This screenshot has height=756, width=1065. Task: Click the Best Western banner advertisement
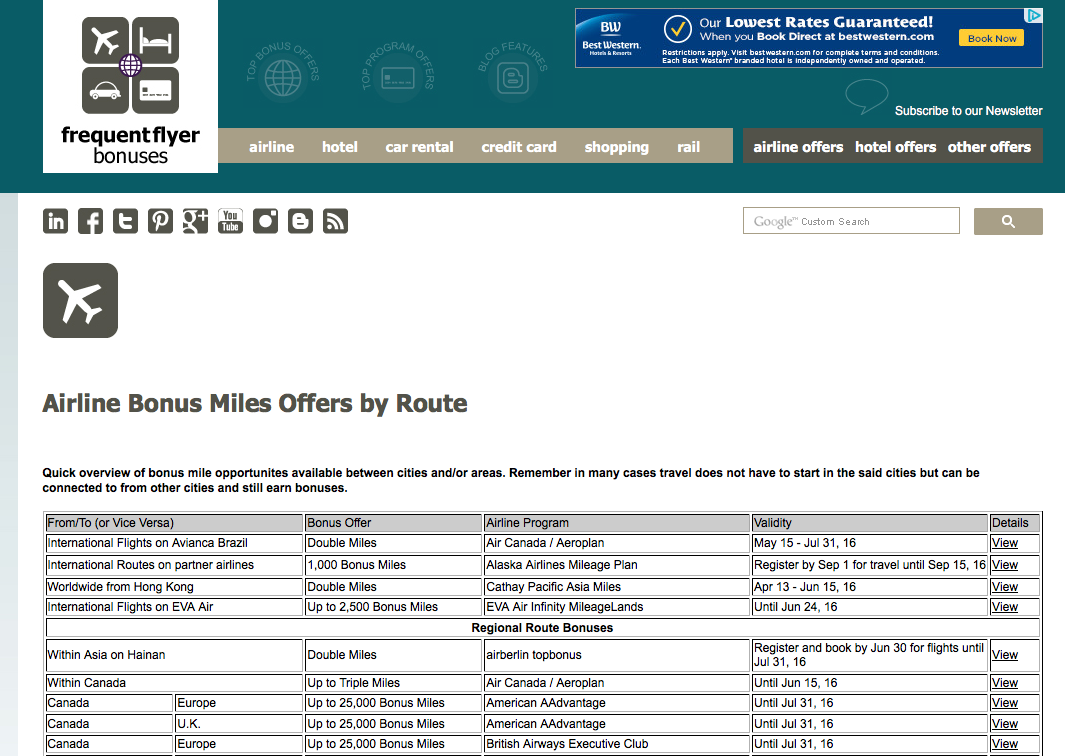808,38
